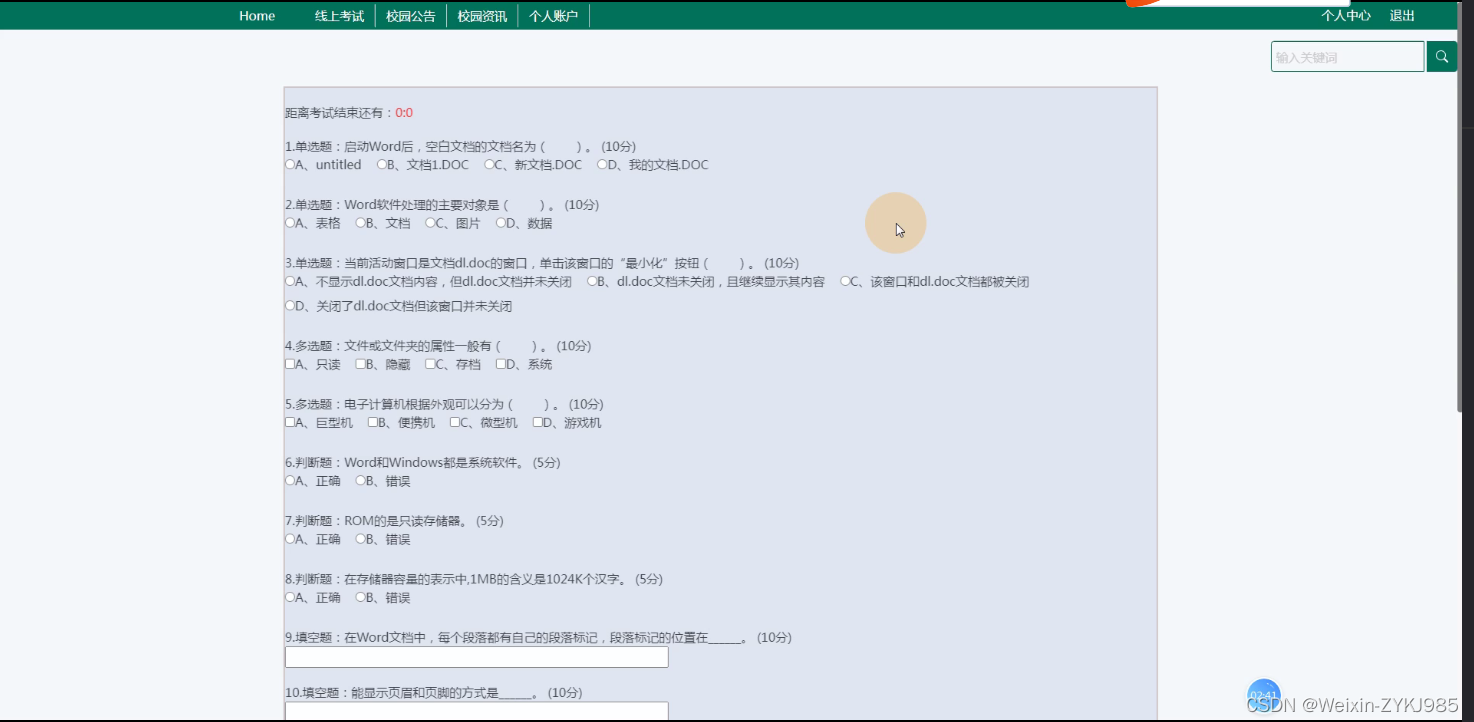Select option B dl.doc文档未关闭 for question 3
Viewport: 1474px width, 722px height.
coord(591,281)
